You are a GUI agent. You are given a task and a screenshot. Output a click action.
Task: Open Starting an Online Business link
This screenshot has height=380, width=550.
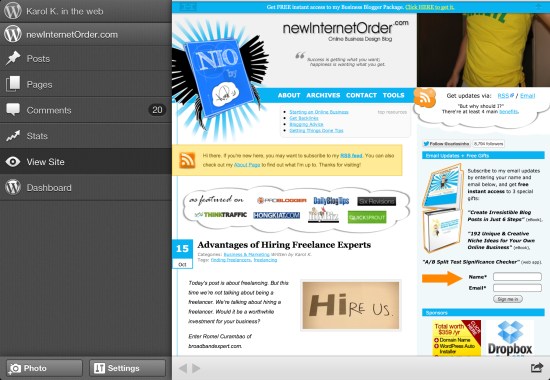pos(318,112)
